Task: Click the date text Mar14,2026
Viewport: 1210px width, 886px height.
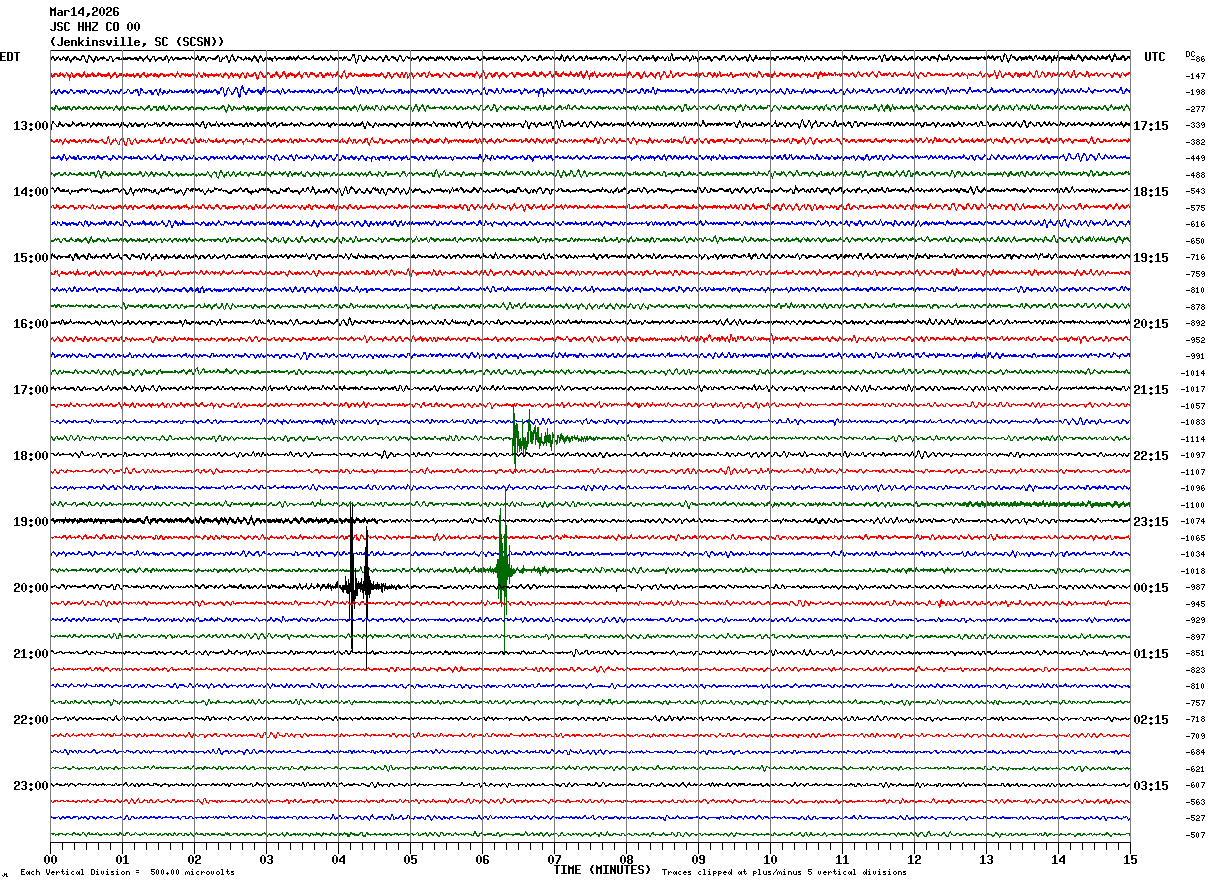Action: [84, 12]
